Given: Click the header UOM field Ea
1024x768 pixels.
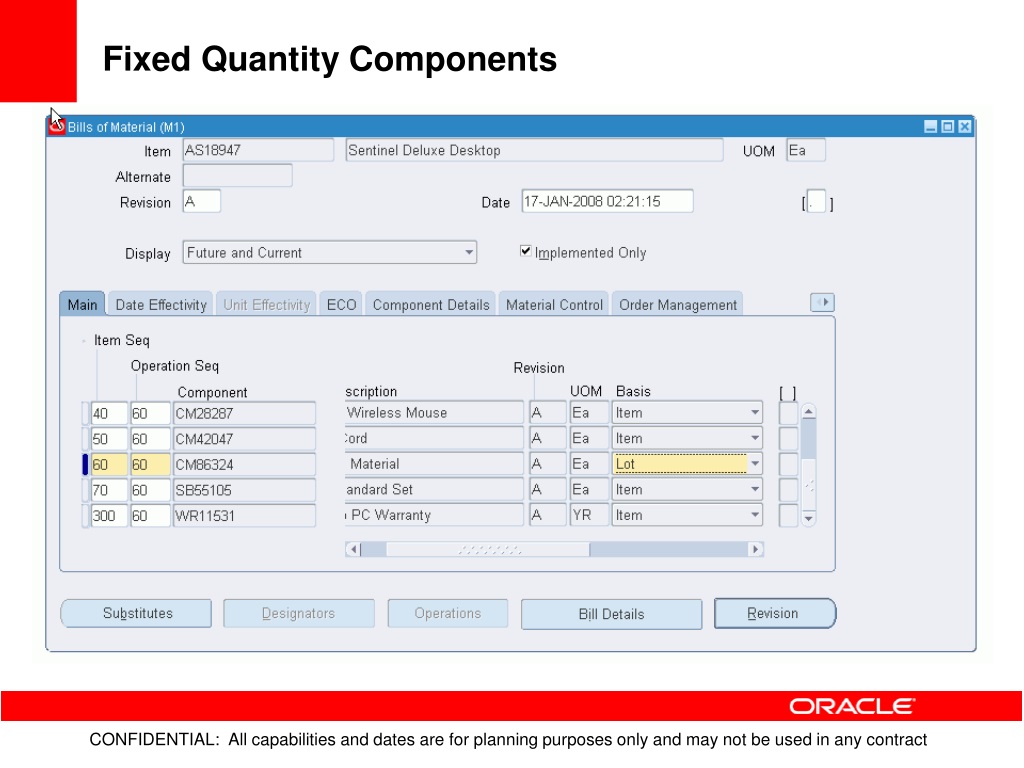Looking at the screenshot, I should point(806,150).
